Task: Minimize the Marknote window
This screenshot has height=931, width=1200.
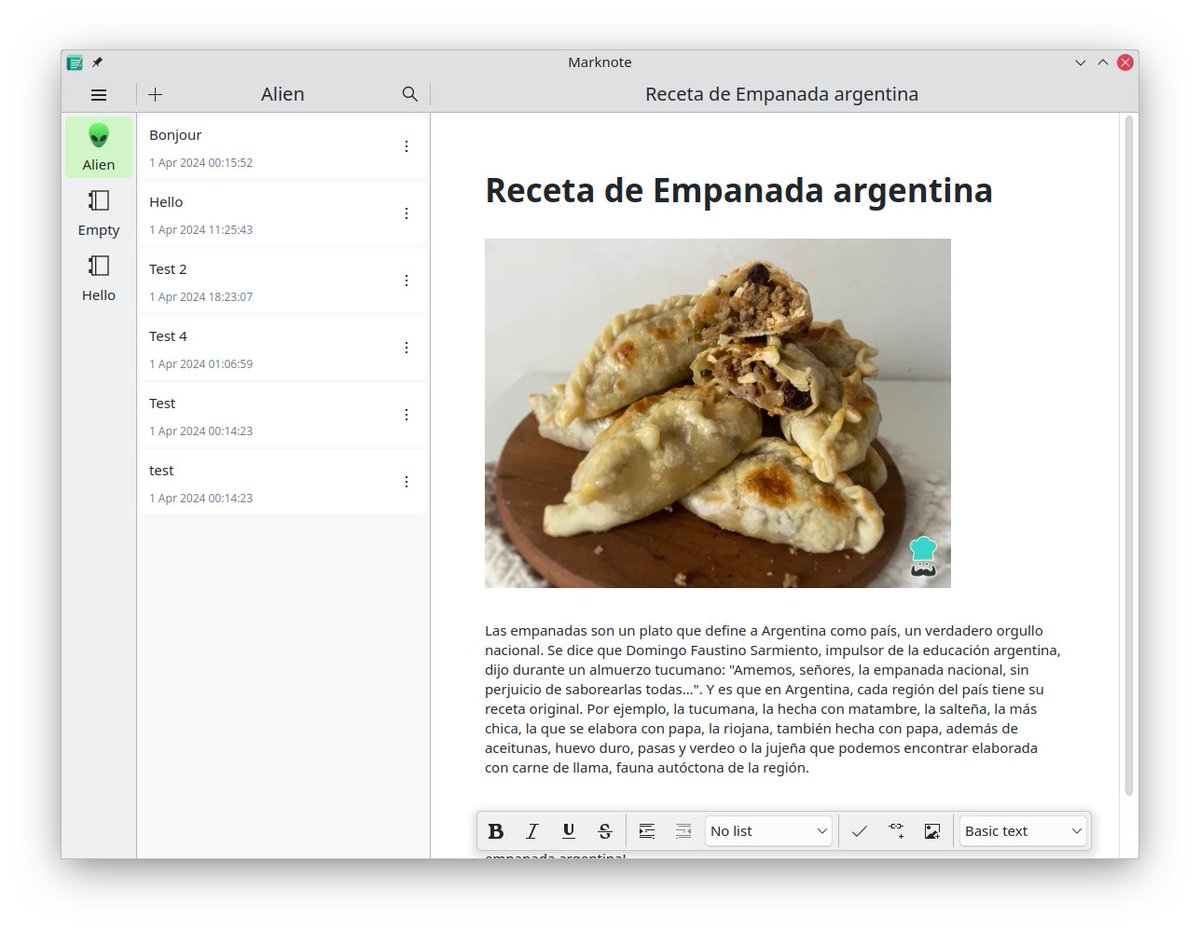Action: click(1081, 63)
